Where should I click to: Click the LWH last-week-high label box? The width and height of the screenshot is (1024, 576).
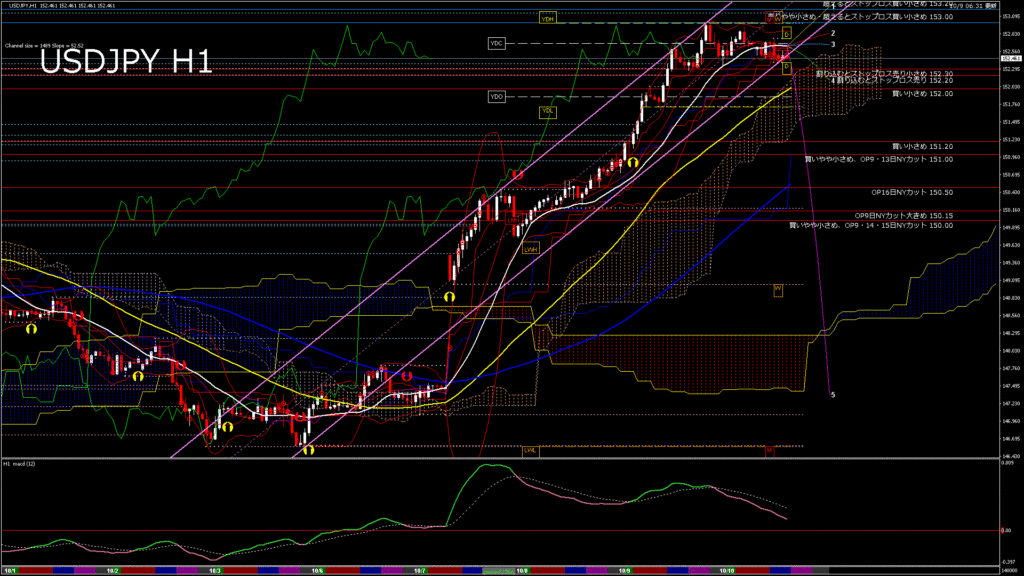[x=530, y=248]
